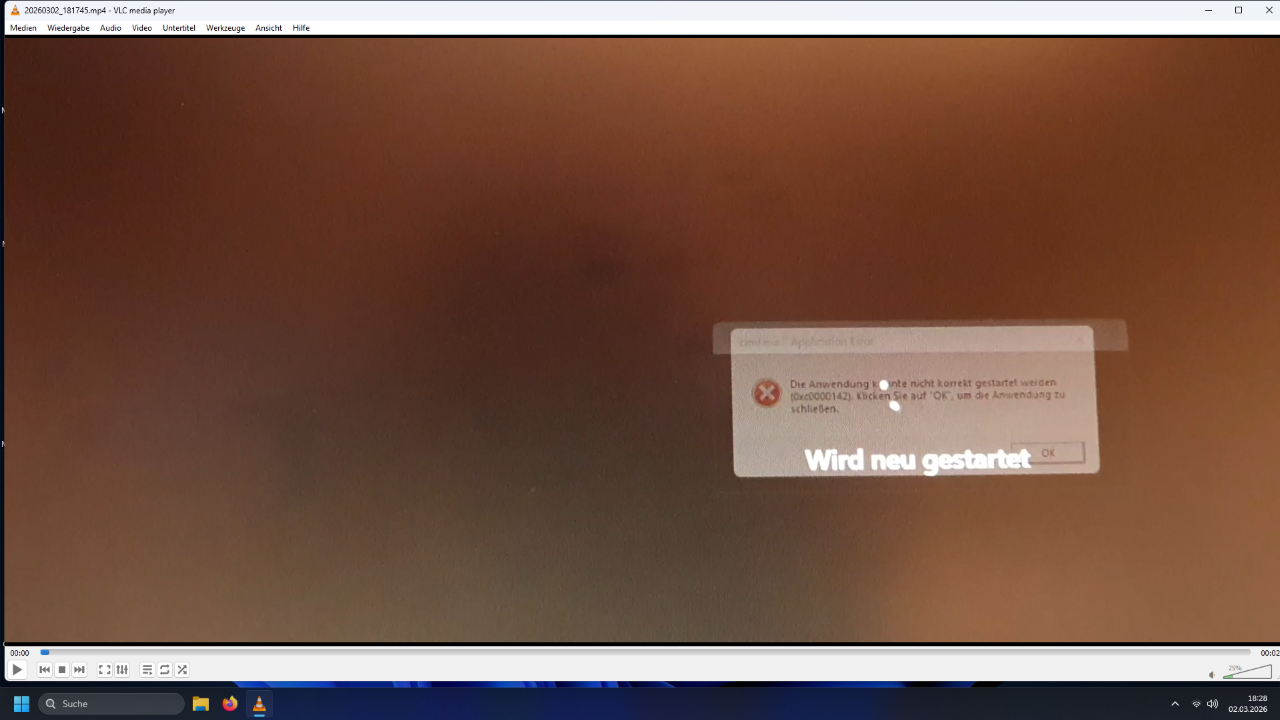Skip to the next media track
Screen dimensions: 1280x720
click(79, 670)
